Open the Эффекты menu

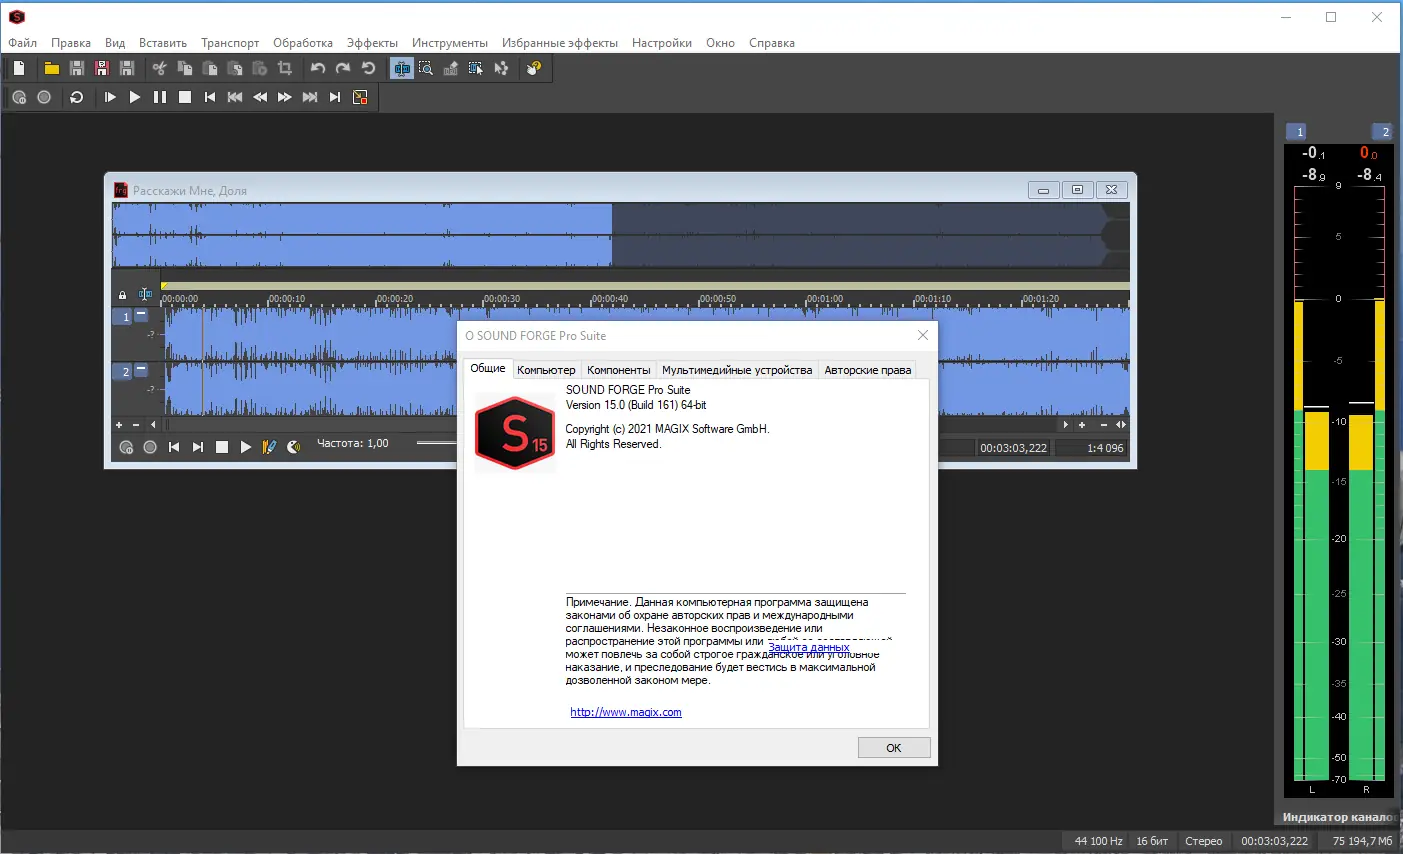point(371,42)
